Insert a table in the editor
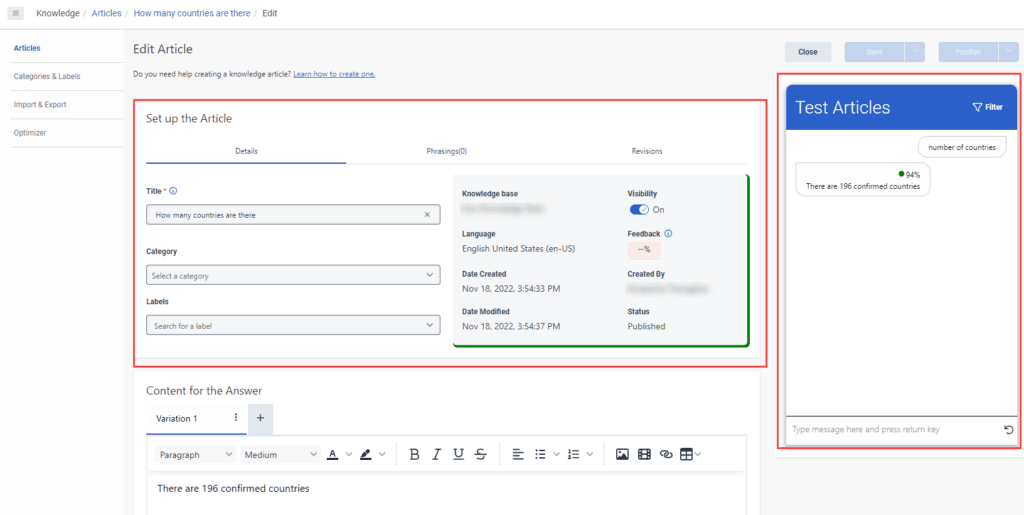The width and height of the screenshot is (1024, 515). 687,454
